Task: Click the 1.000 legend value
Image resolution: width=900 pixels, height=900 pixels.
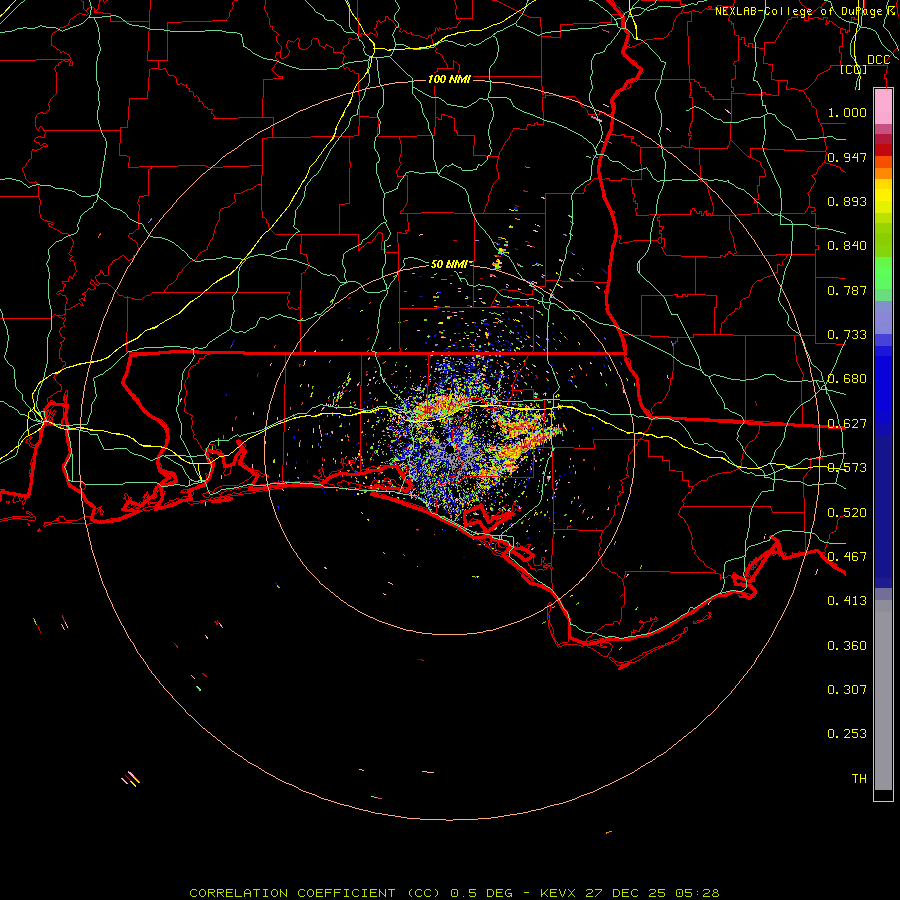Action: pyautogui.click(x=847, y=112)
